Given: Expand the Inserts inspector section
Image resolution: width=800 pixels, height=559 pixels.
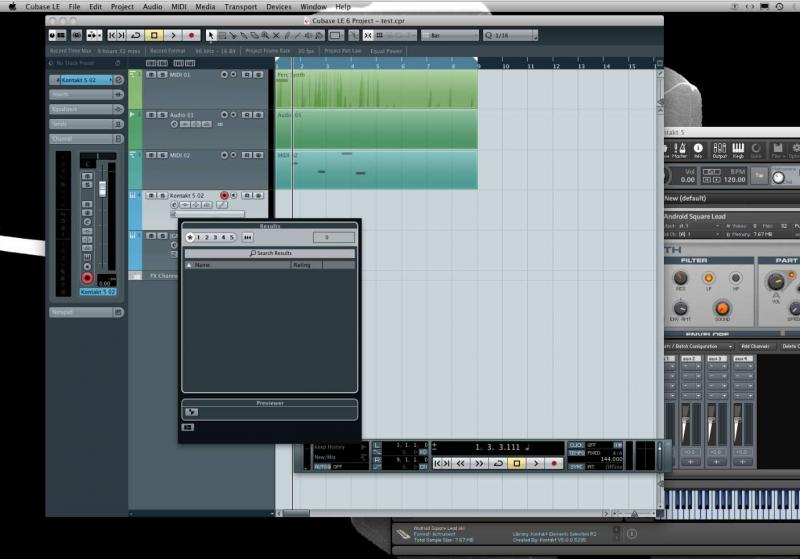Looking at the screenshot, I should tap(87, 94).
